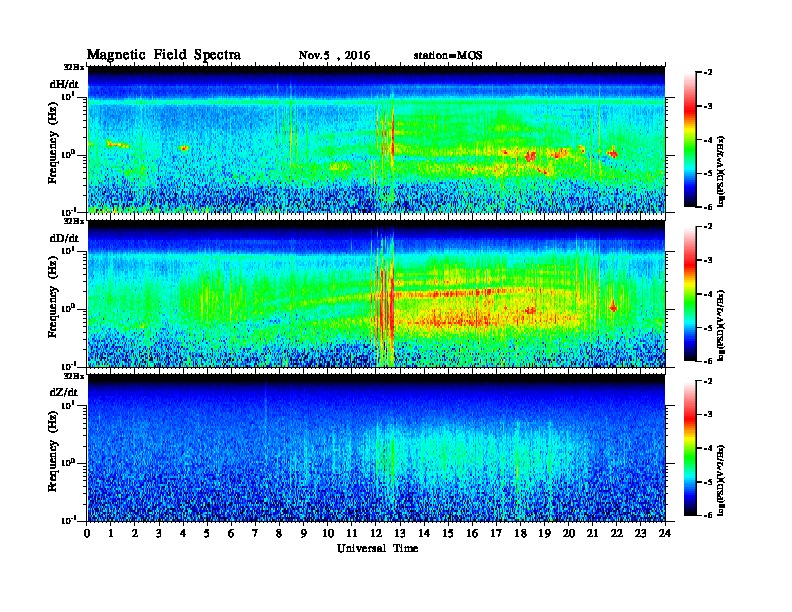Click hour 20 on the Universal Time axis
Viewport: 792px width, 612px height.
click(x=569, y=534)
